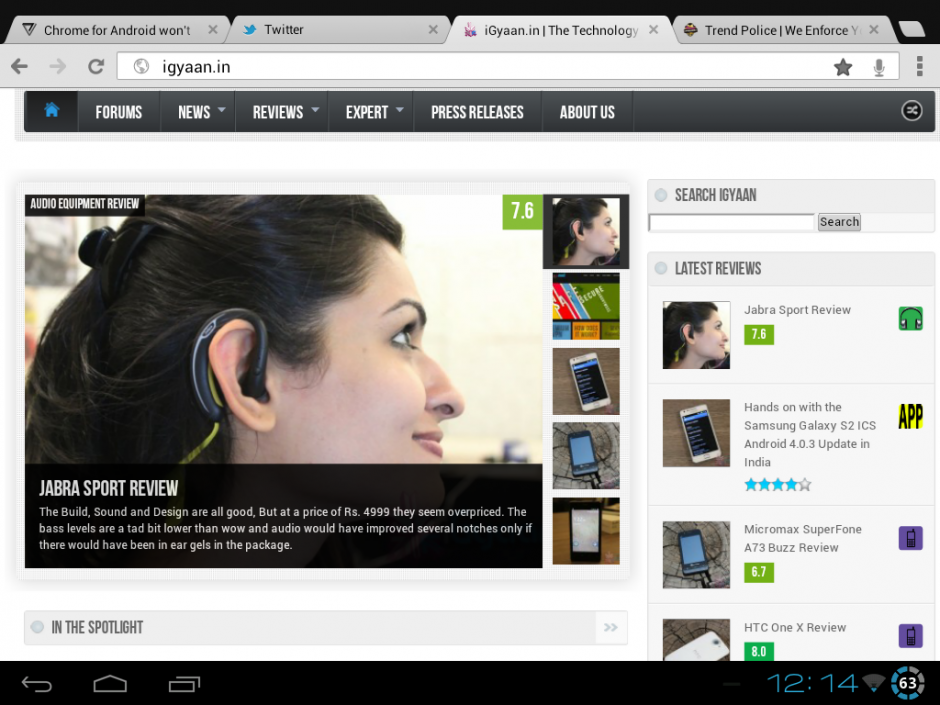Reload the page with refresh icon
Image resolution: width=940 pixels, height=705 pixels.
pos(96,67)
